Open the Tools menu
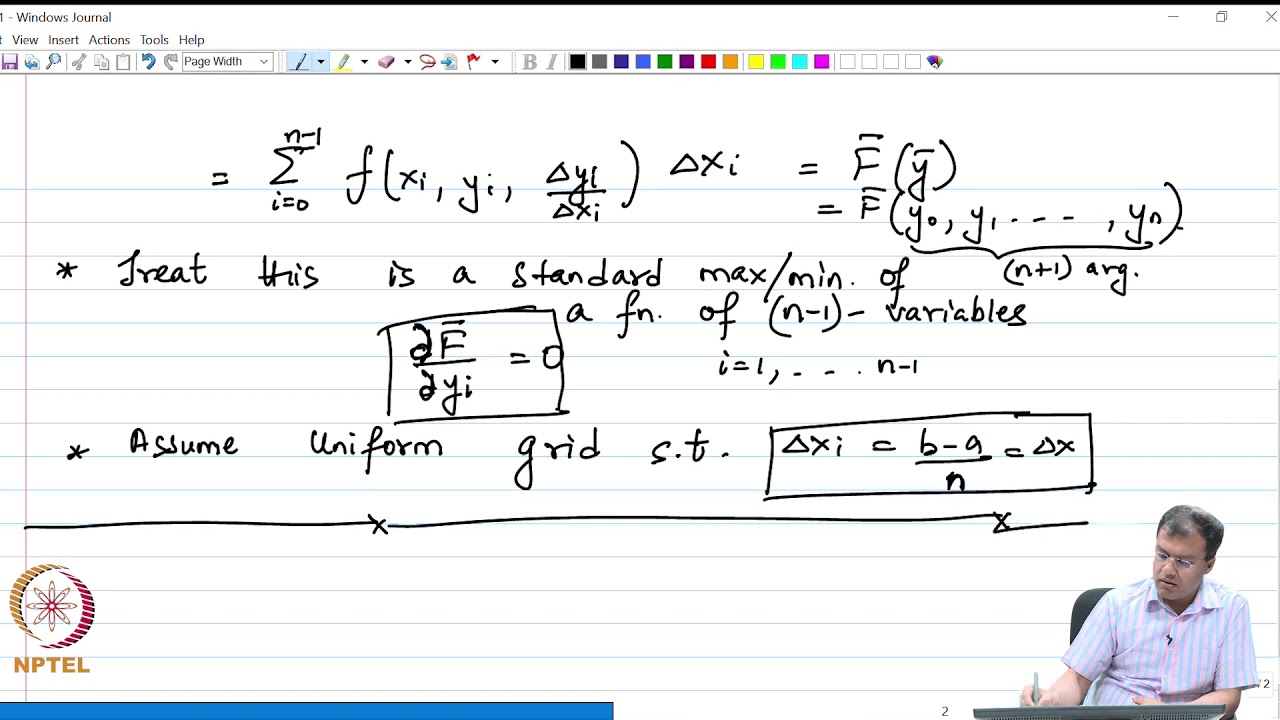 pyautogui.click(x=154, y=40)
